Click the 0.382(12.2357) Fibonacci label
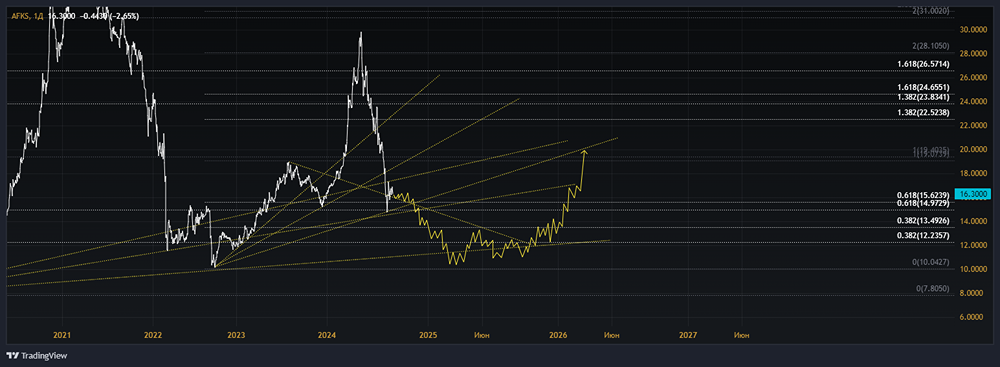The width and height of the screenshot is (1000, 367). pos(923,236)
